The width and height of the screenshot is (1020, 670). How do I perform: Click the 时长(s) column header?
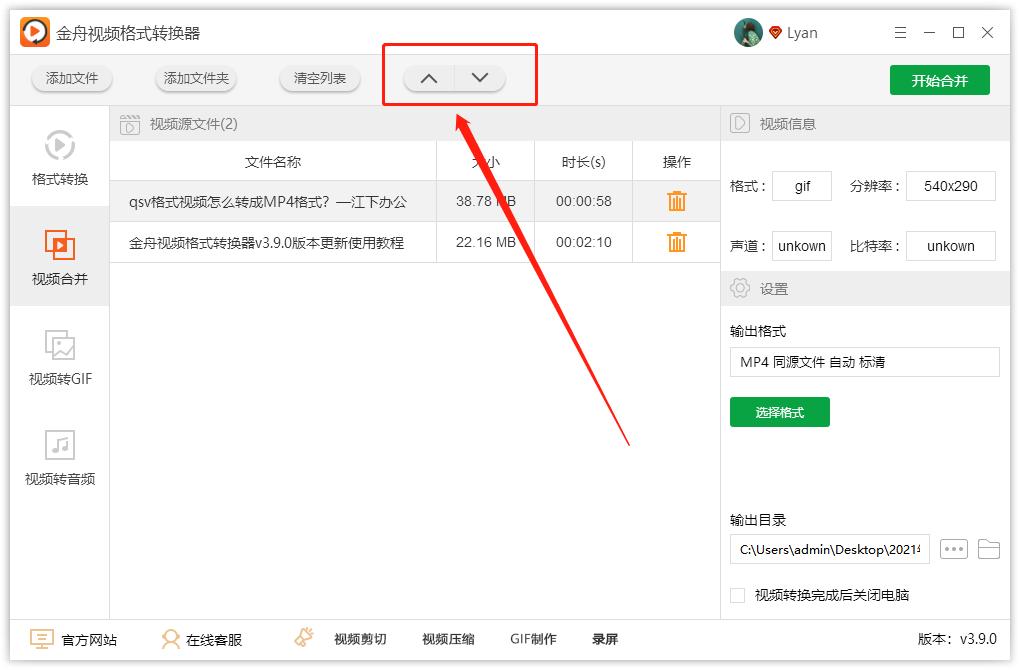[x=583, y=161]
